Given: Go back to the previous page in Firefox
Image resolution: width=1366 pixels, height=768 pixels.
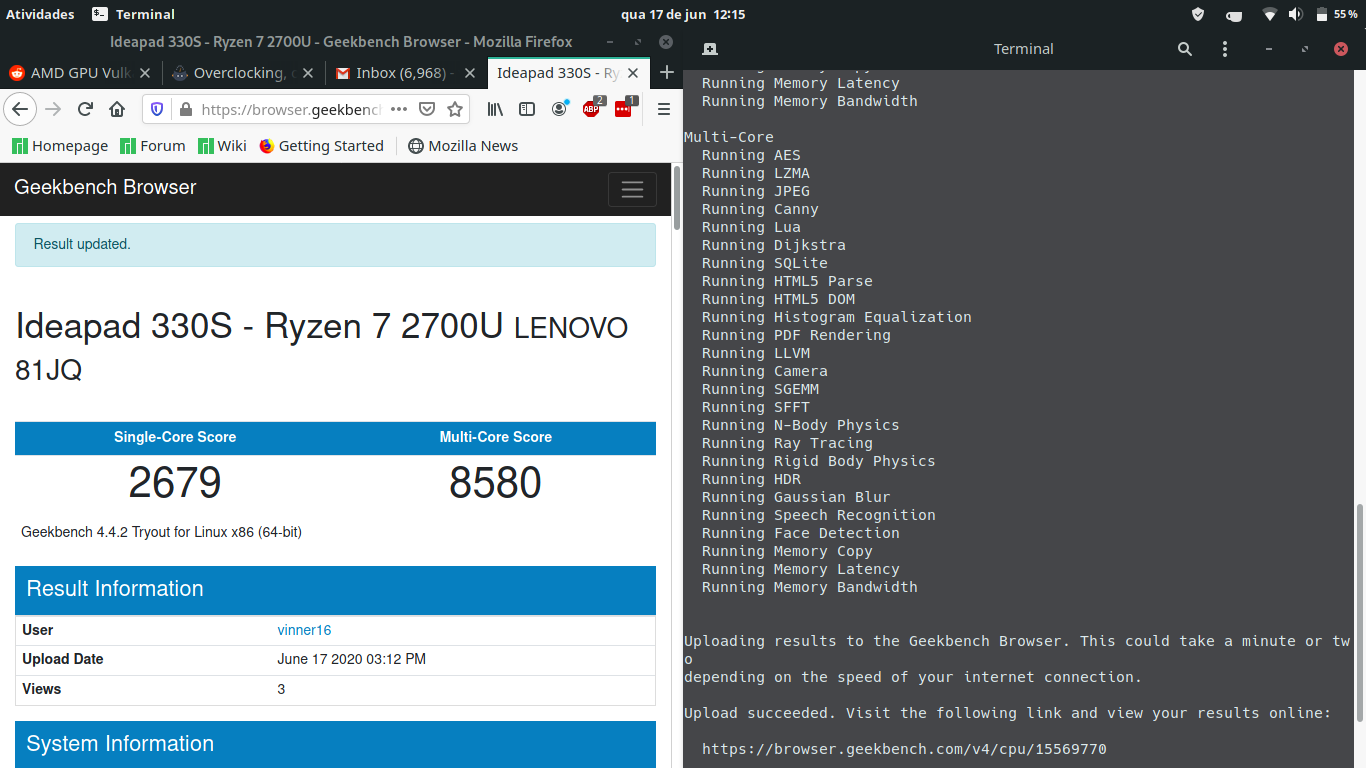Looking at the screenshot, I should click(21, 109).
